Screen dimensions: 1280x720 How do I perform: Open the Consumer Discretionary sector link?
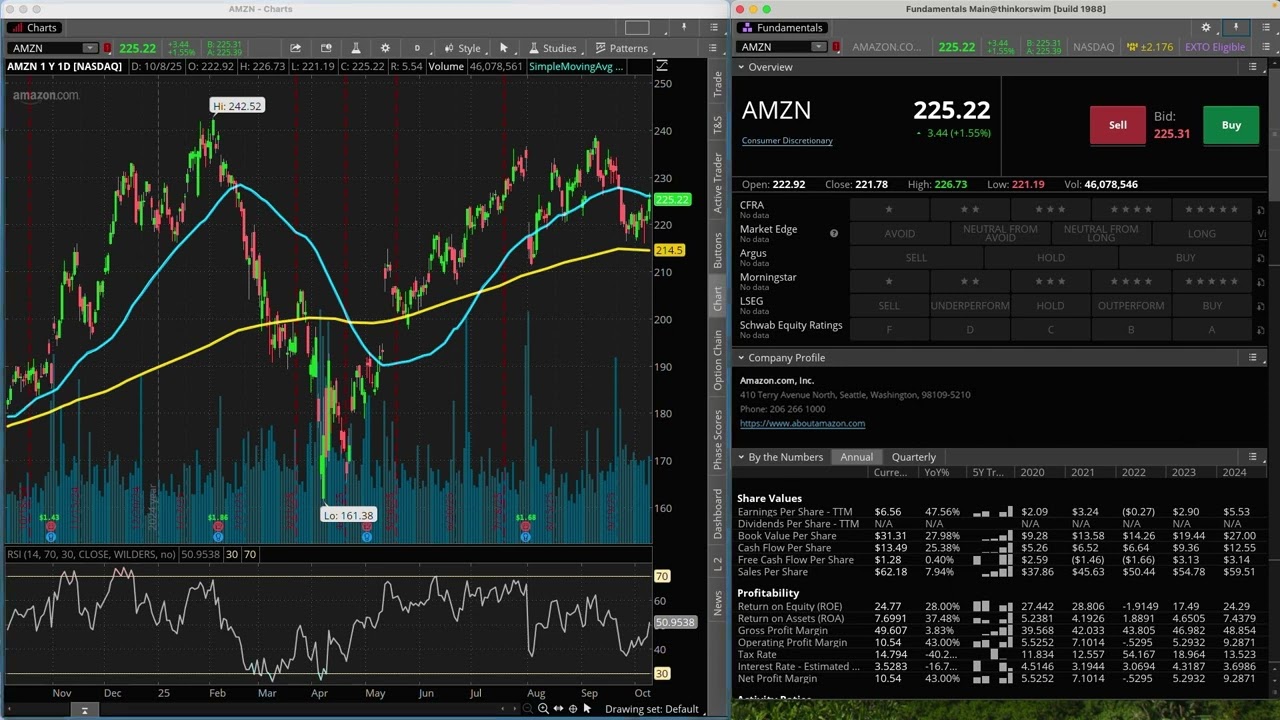click(787, 141)
